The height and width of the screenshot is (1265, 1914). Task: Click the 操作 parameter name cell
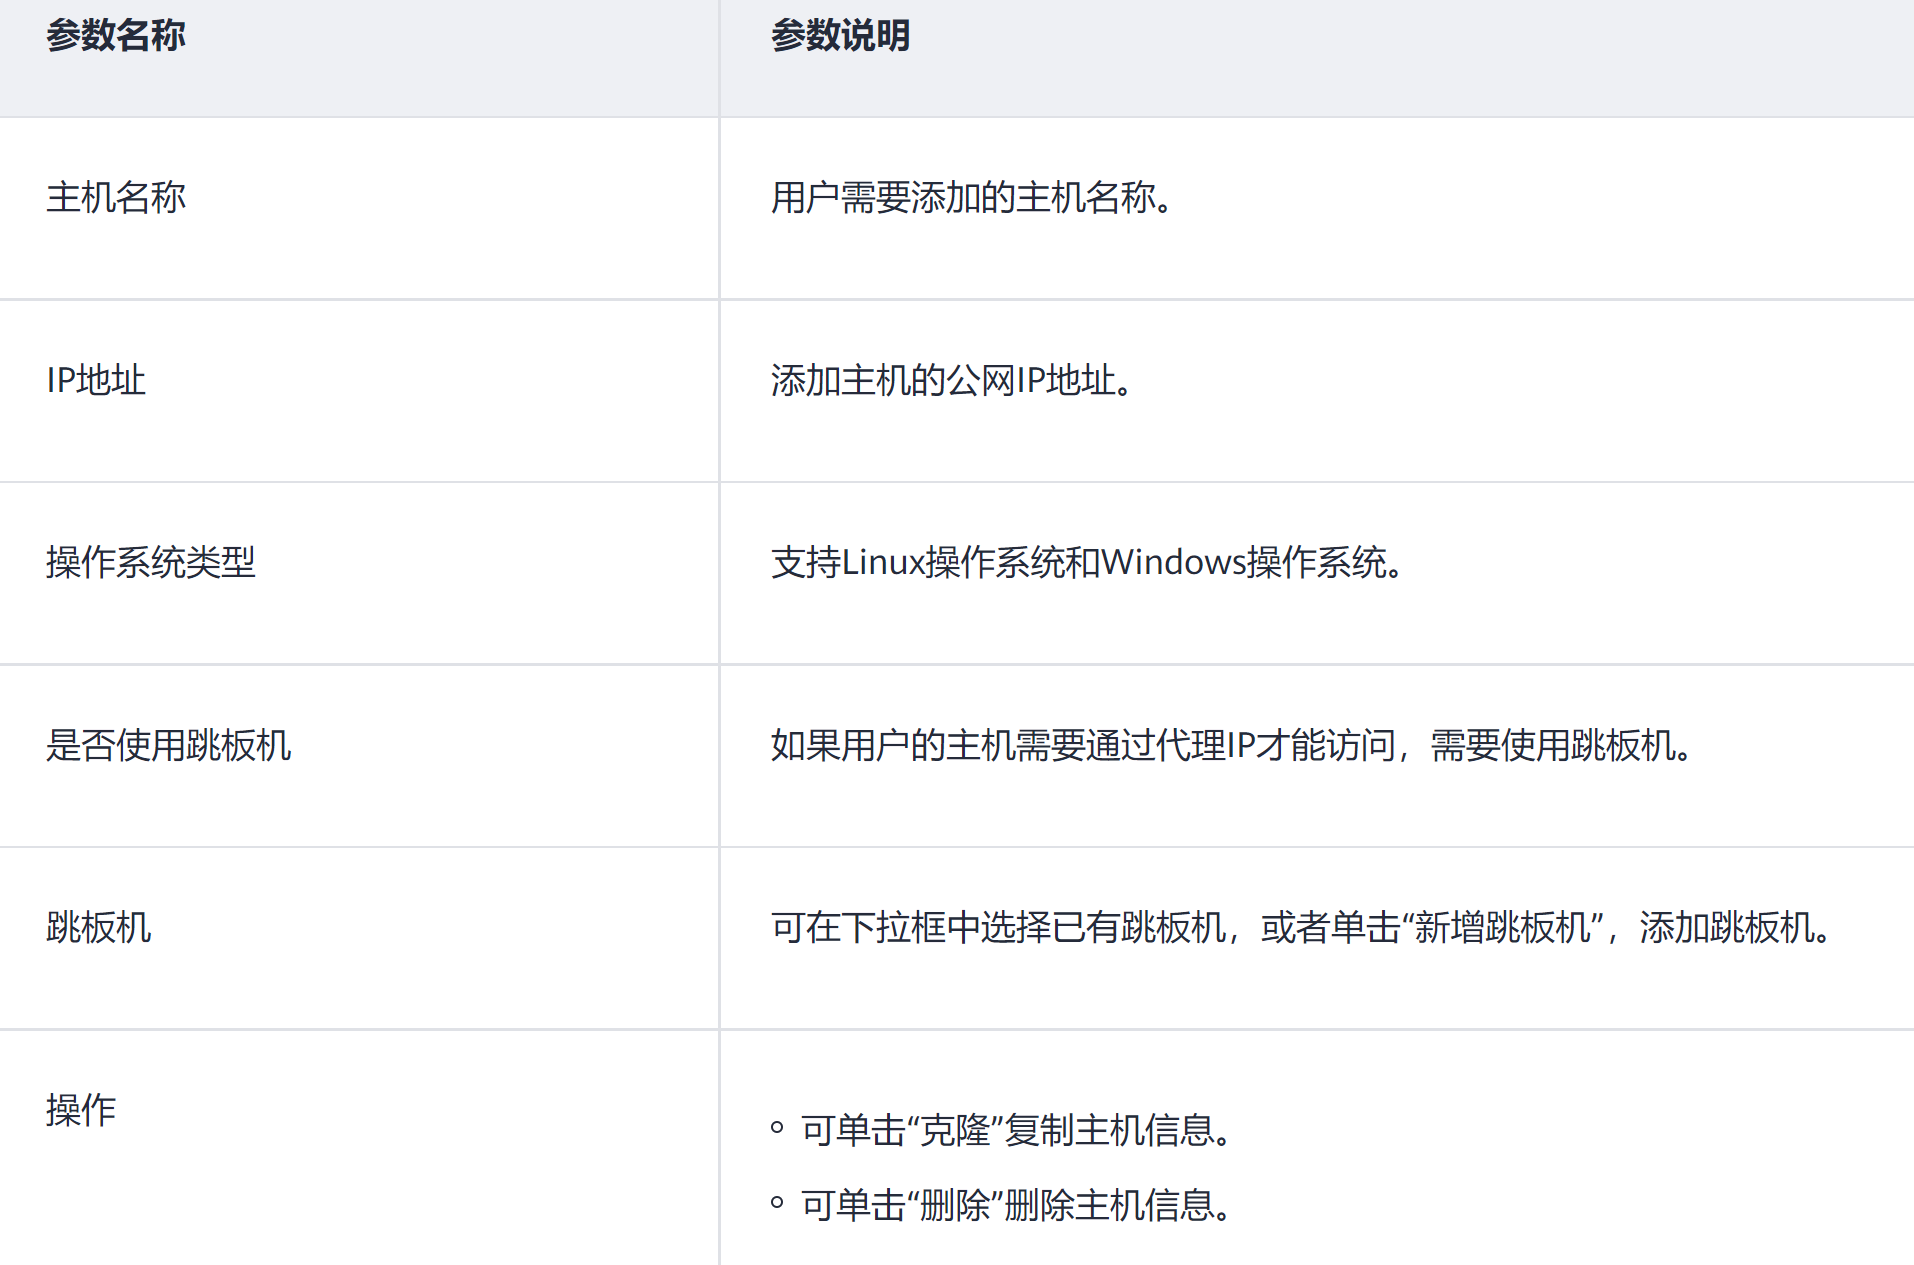81,1111
